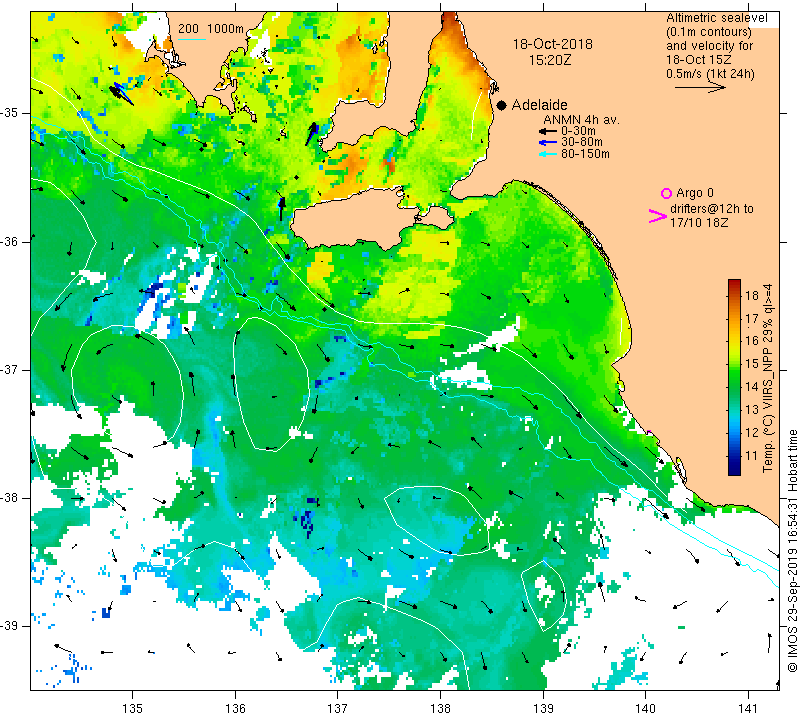Click the green 14 degree colorbar section
Image resolution: width=800 pixels, height=720 pixels.
(x=734, y=386)
